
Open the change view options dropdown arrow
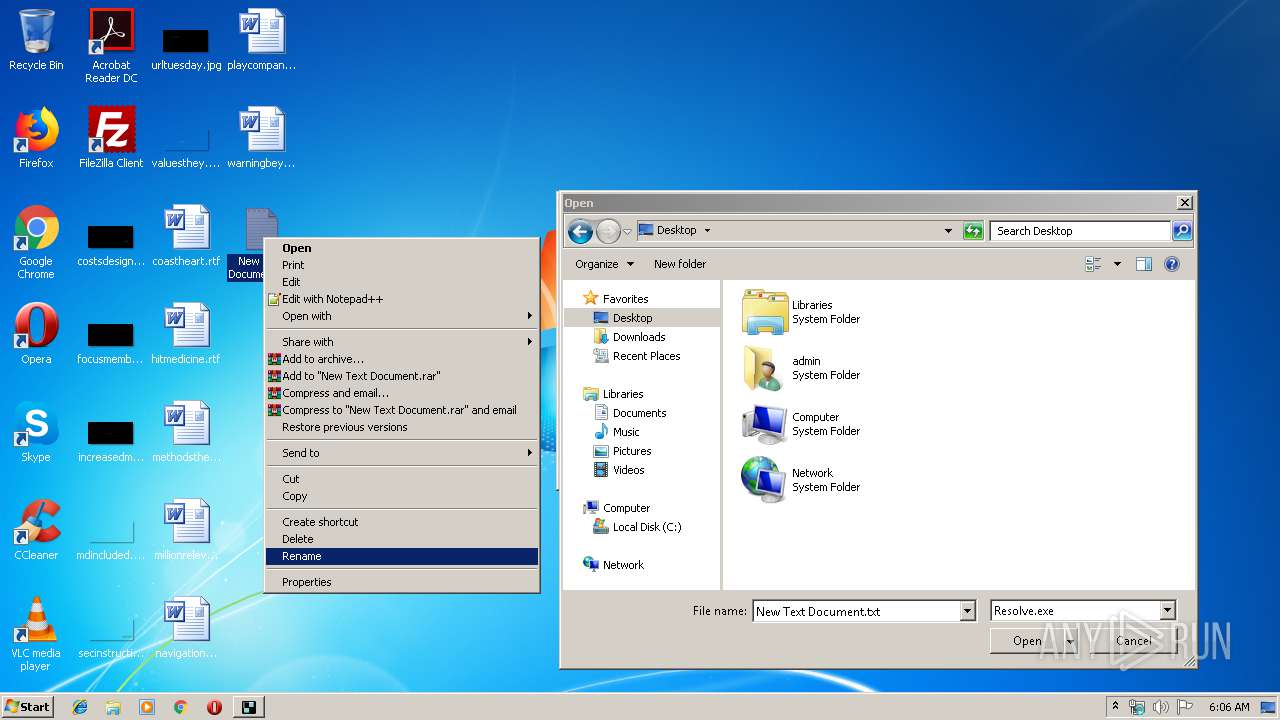(x=1117, y=264)
